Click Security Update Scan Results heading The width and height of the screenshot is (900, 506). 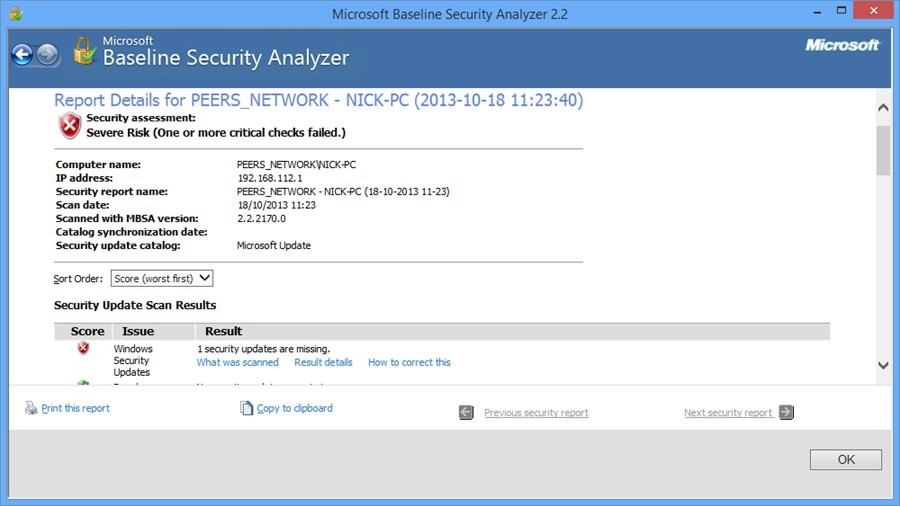[x=135, y=305]
